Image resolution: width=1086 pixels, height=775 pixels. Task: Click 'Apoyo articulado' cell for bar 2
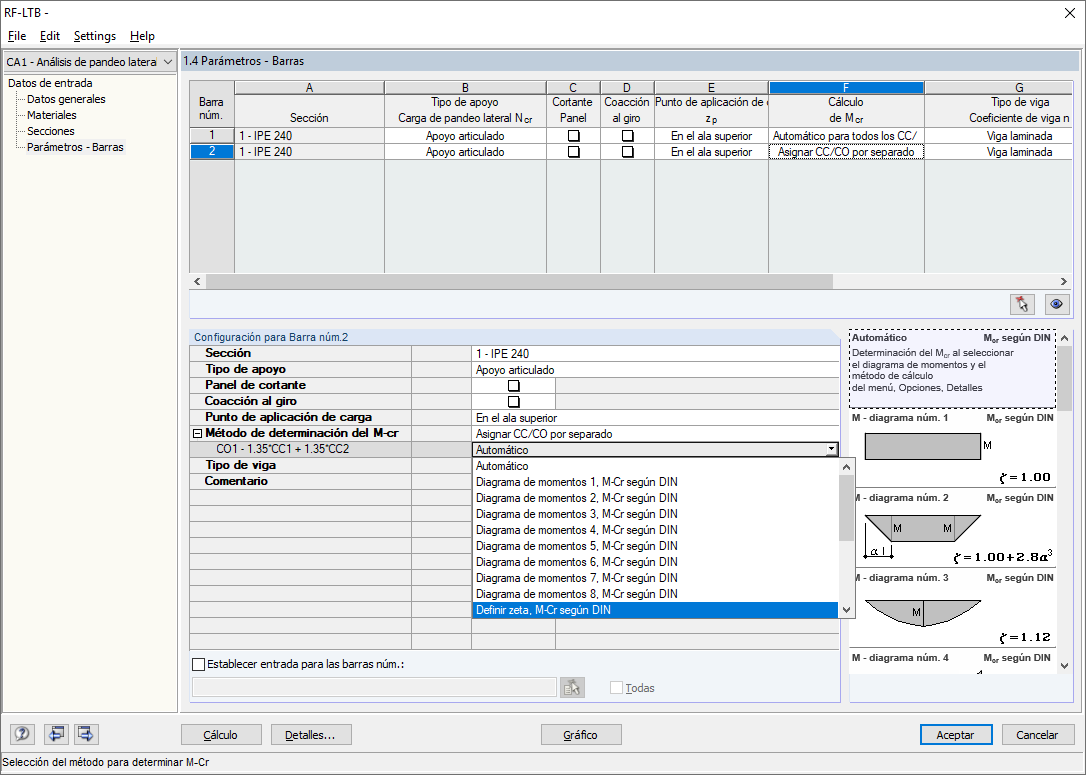pos(465,152)
